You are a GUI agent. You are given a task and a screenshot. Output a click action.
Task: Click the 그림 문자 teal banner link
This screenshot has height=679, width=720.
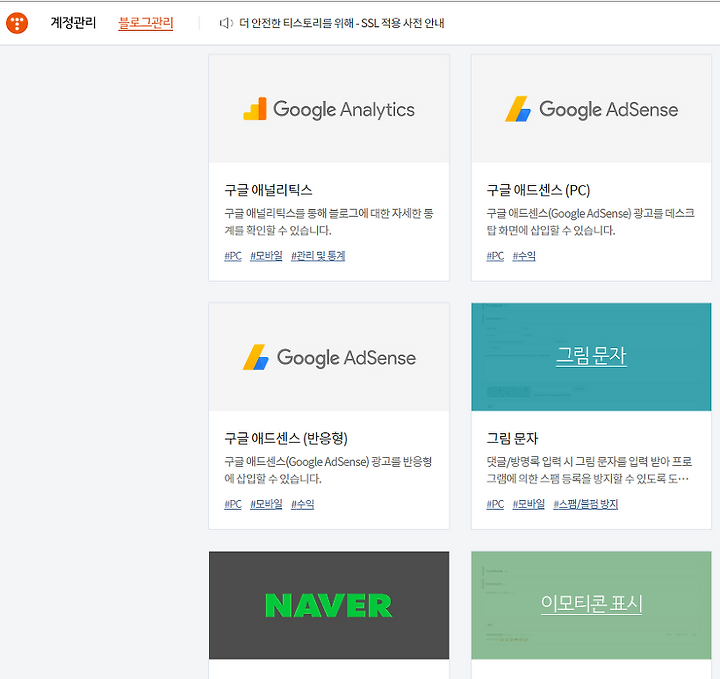591,355
